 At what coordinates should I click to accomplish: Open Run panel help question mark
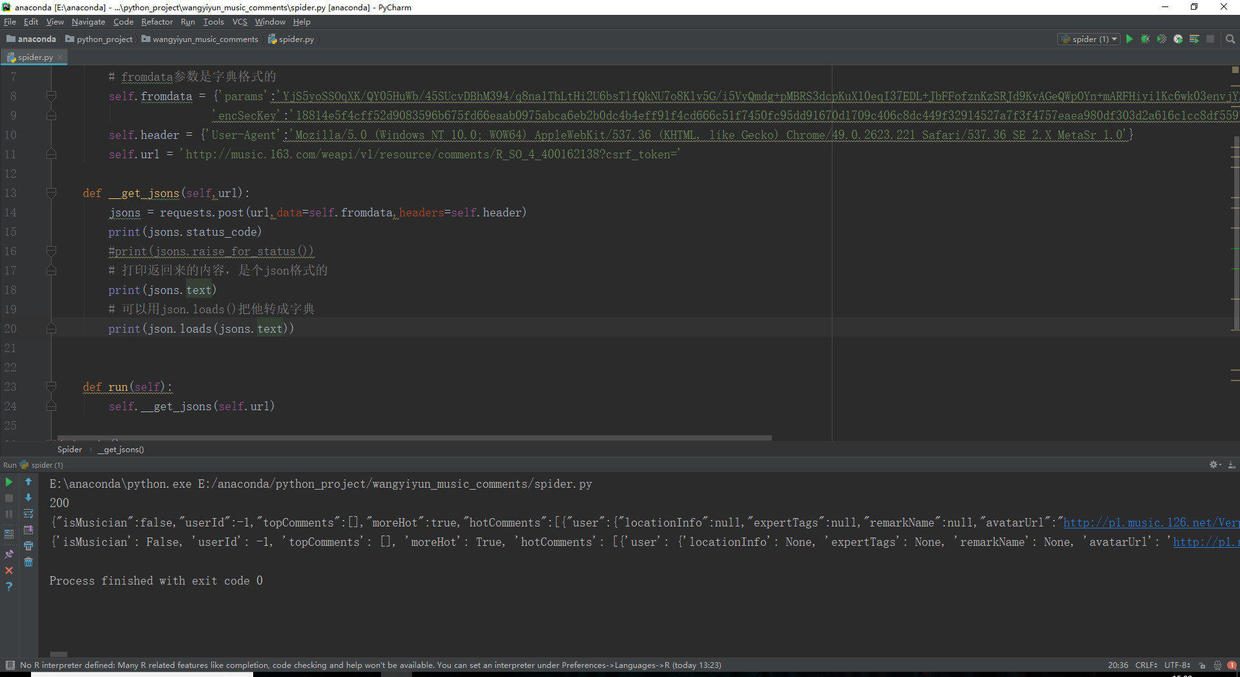point(9,587)
